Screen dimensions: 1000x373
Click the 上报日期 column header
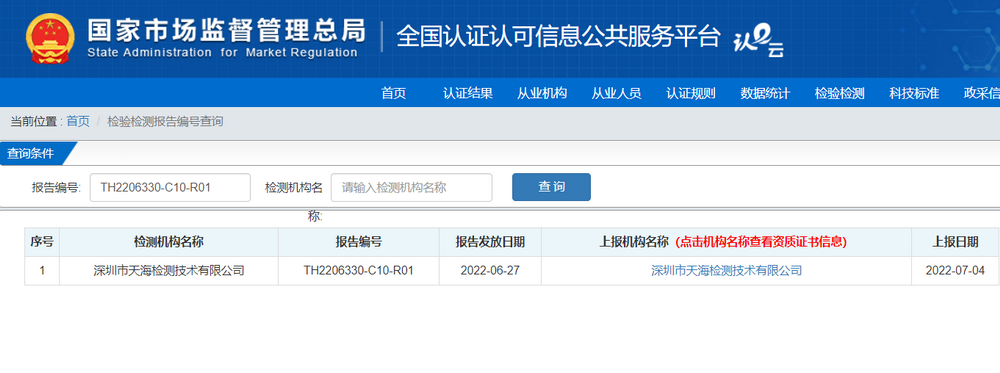click(x=955, y=242)
